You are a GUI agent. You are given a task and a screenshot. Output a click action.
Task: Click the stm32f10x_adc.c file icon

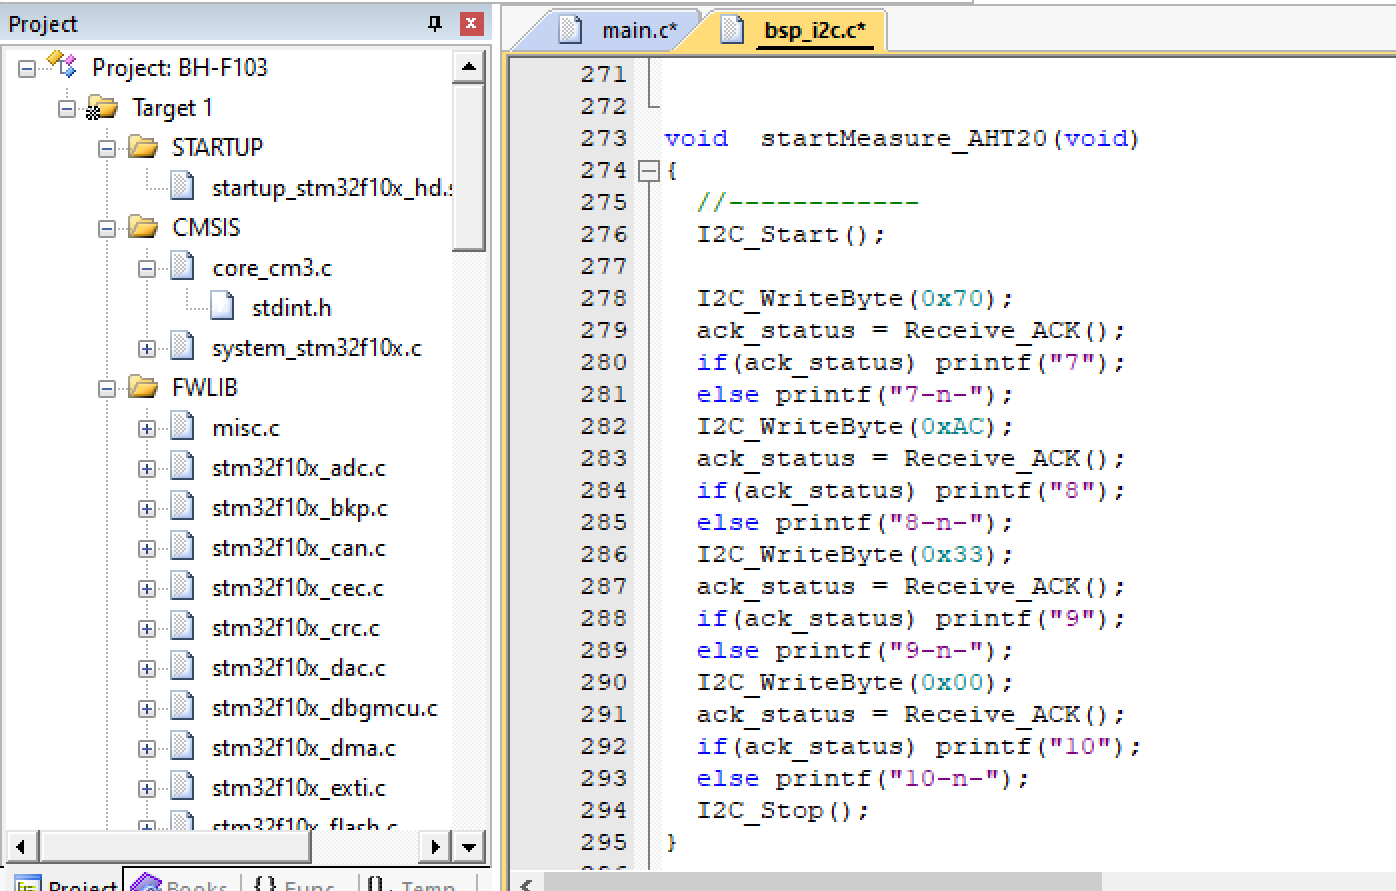(182, 466)
